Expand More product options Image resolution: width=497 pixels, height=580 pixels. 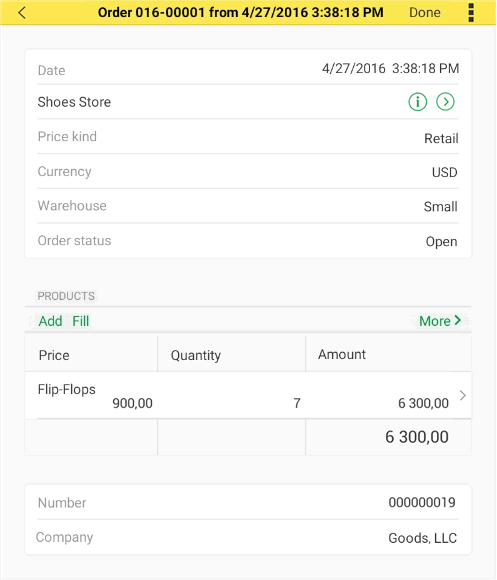(440, 321)
